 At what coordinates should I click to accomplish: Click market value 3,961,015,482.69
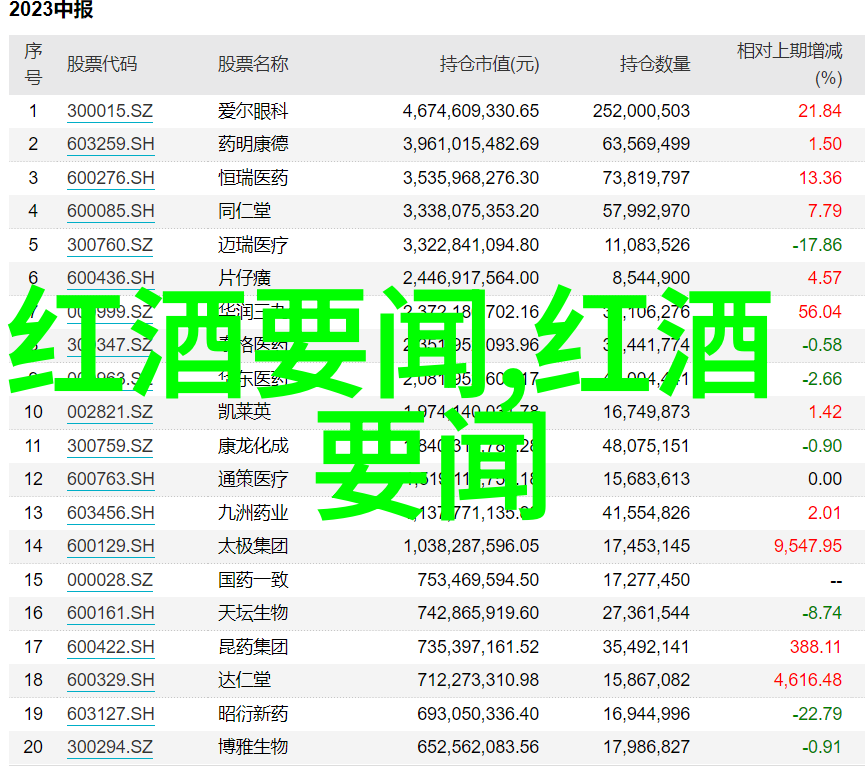(x=471, y=144)
